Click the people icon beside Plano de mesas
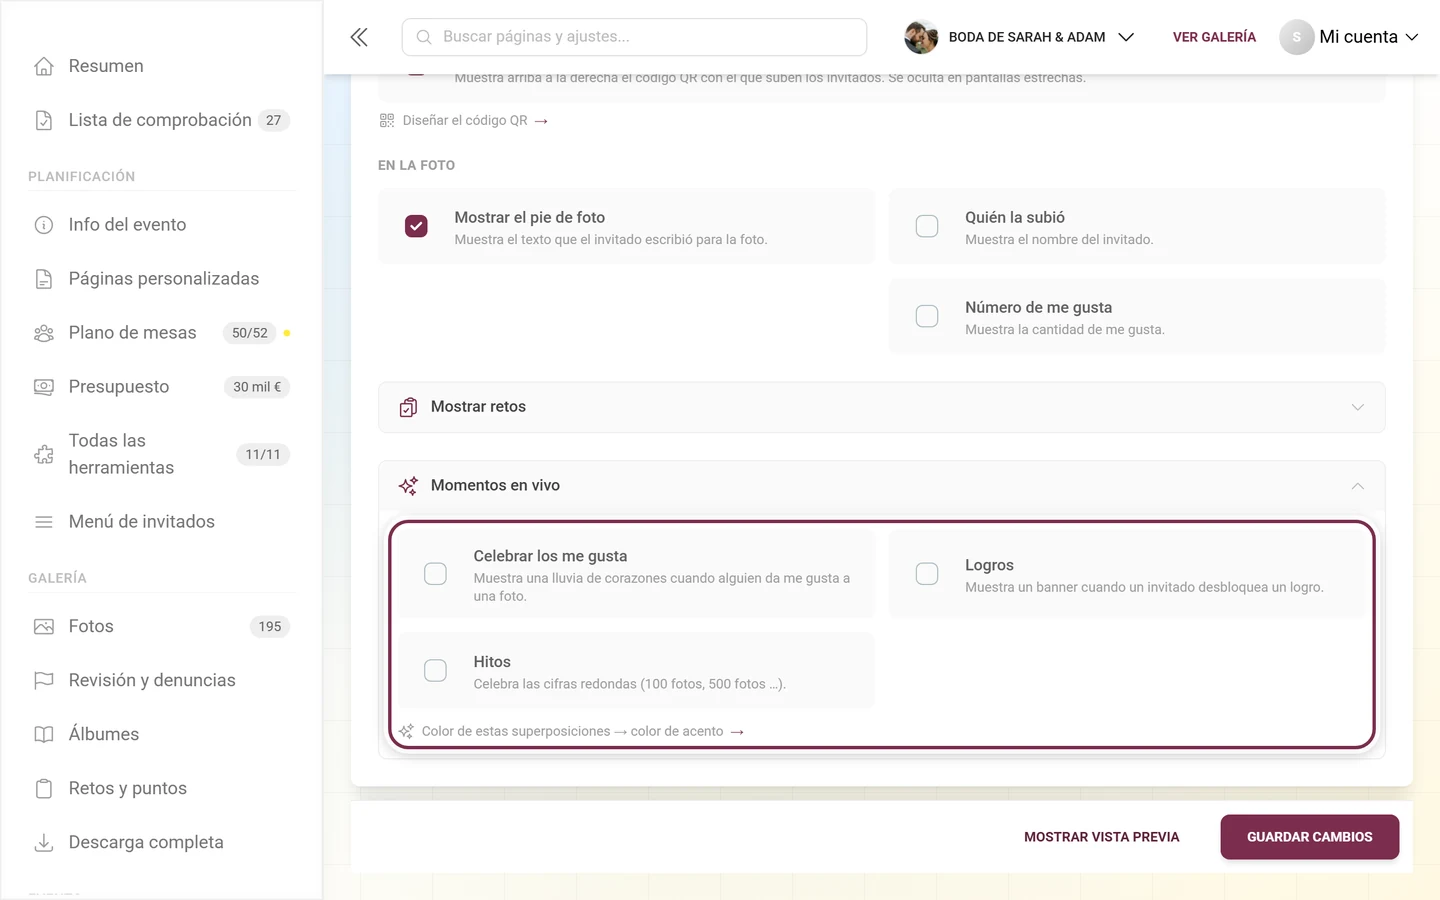The height and width of the screenshot is (900, 1440). [x=44, y=333]
